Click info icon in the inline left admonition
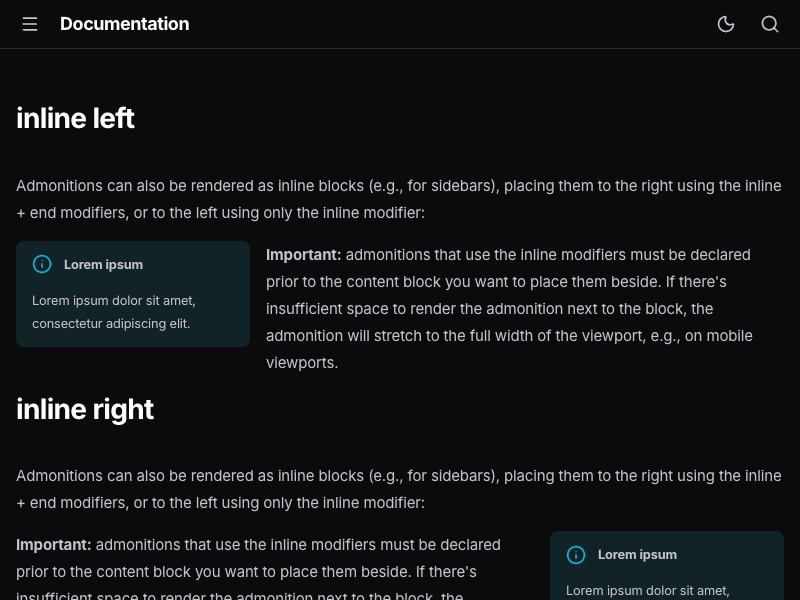The image size is (800, 600). click(42, 264)
